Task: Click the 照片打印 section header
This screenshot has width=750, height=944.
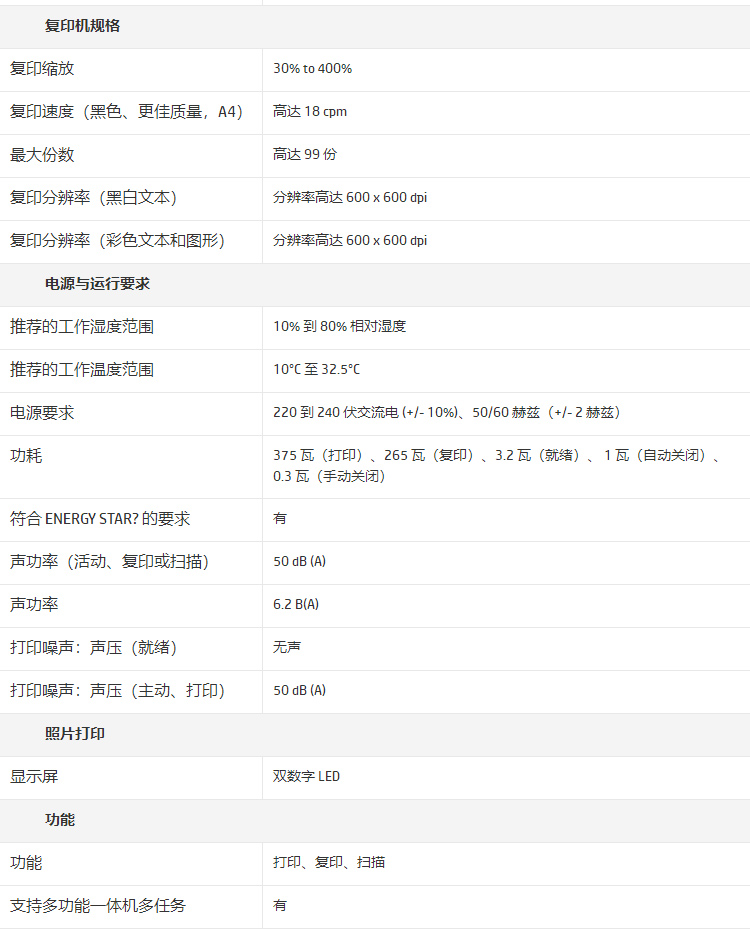Action: (x=75, y=734)
